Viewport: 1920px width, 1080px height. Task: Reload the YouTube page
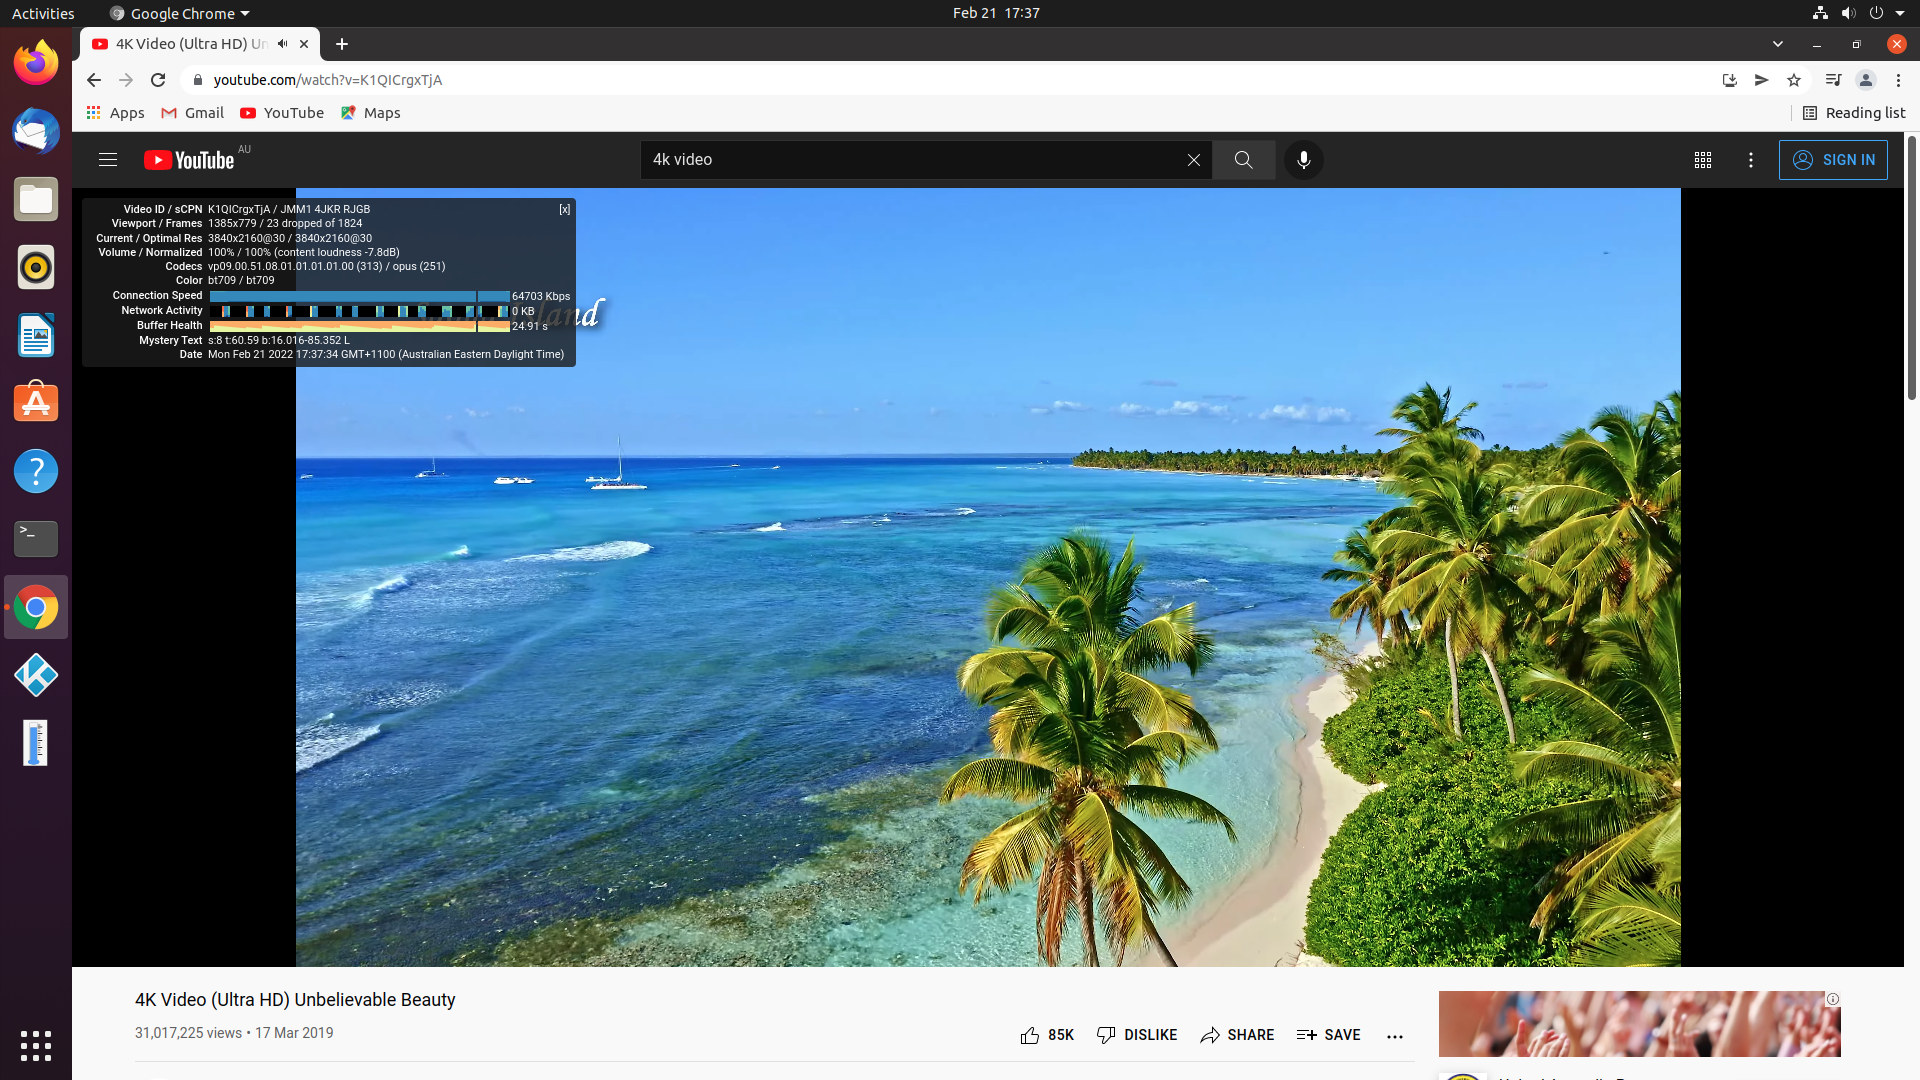pyautogui.click(x=158, y=80)
